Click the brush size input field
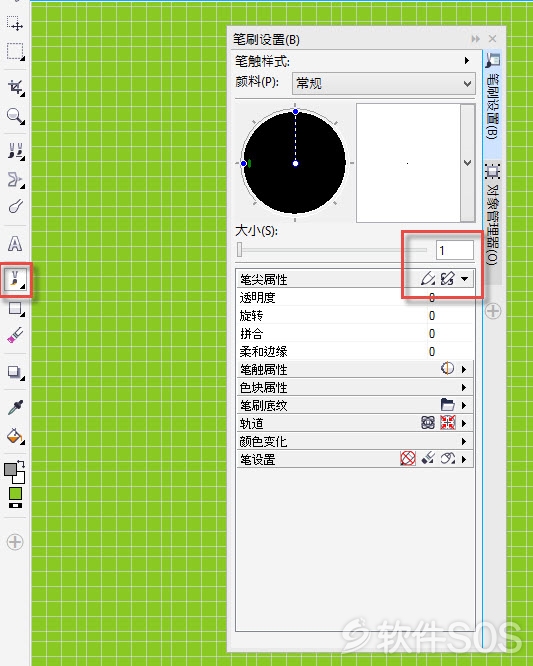Viewport: 533px width, 666px height. (454, 250)
